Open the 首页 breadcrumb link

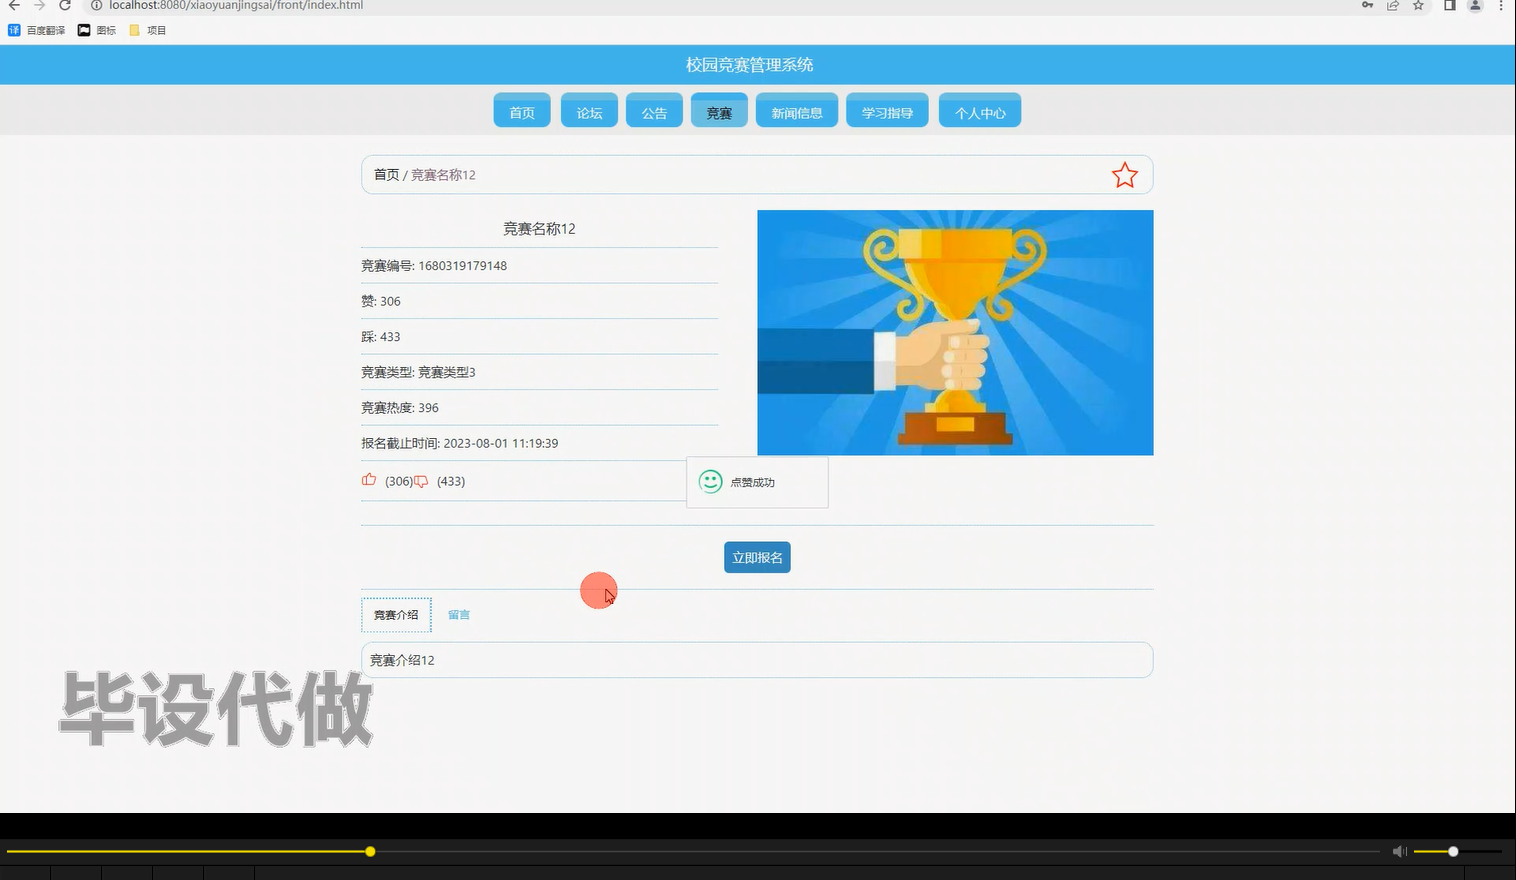point(386,174)
